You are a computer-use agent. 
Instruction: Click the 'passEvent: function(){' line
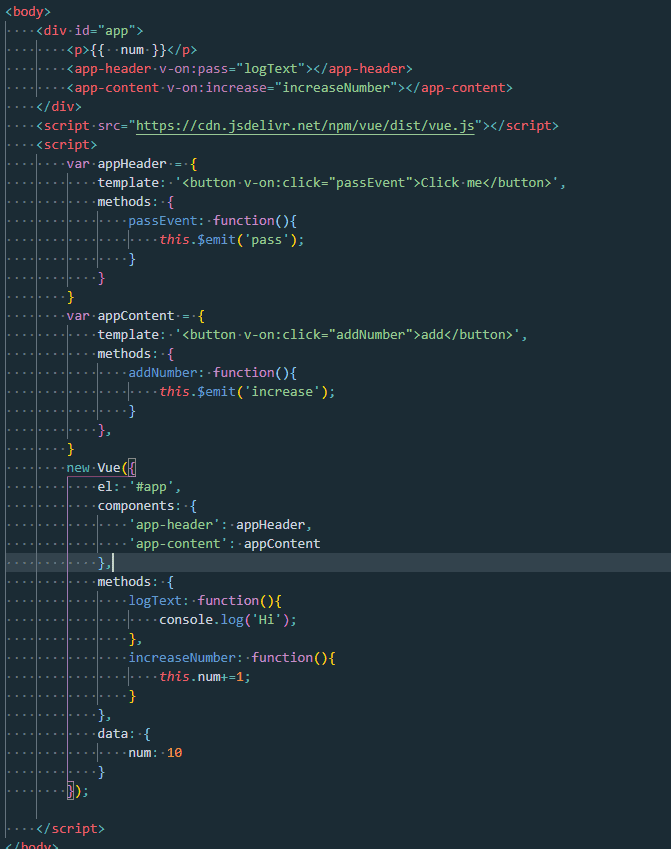tap(212, 220)
